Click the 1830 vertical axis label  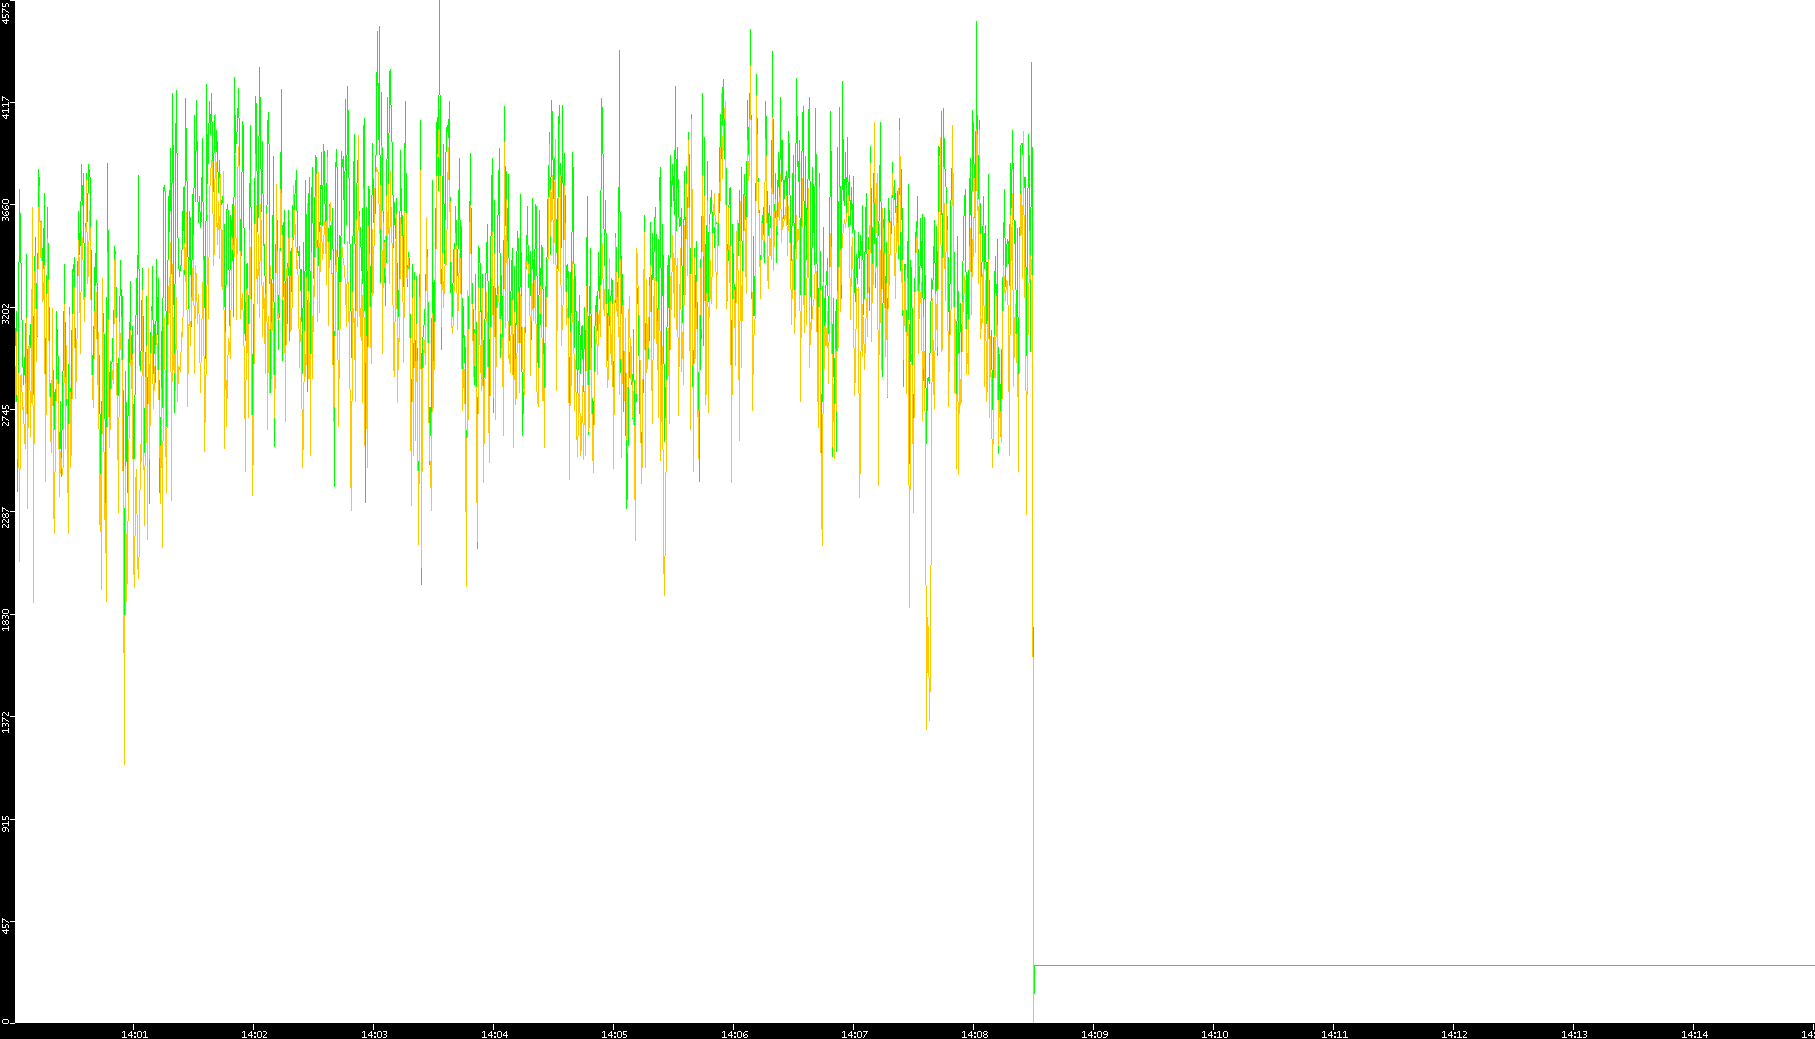tap(7, 619)
